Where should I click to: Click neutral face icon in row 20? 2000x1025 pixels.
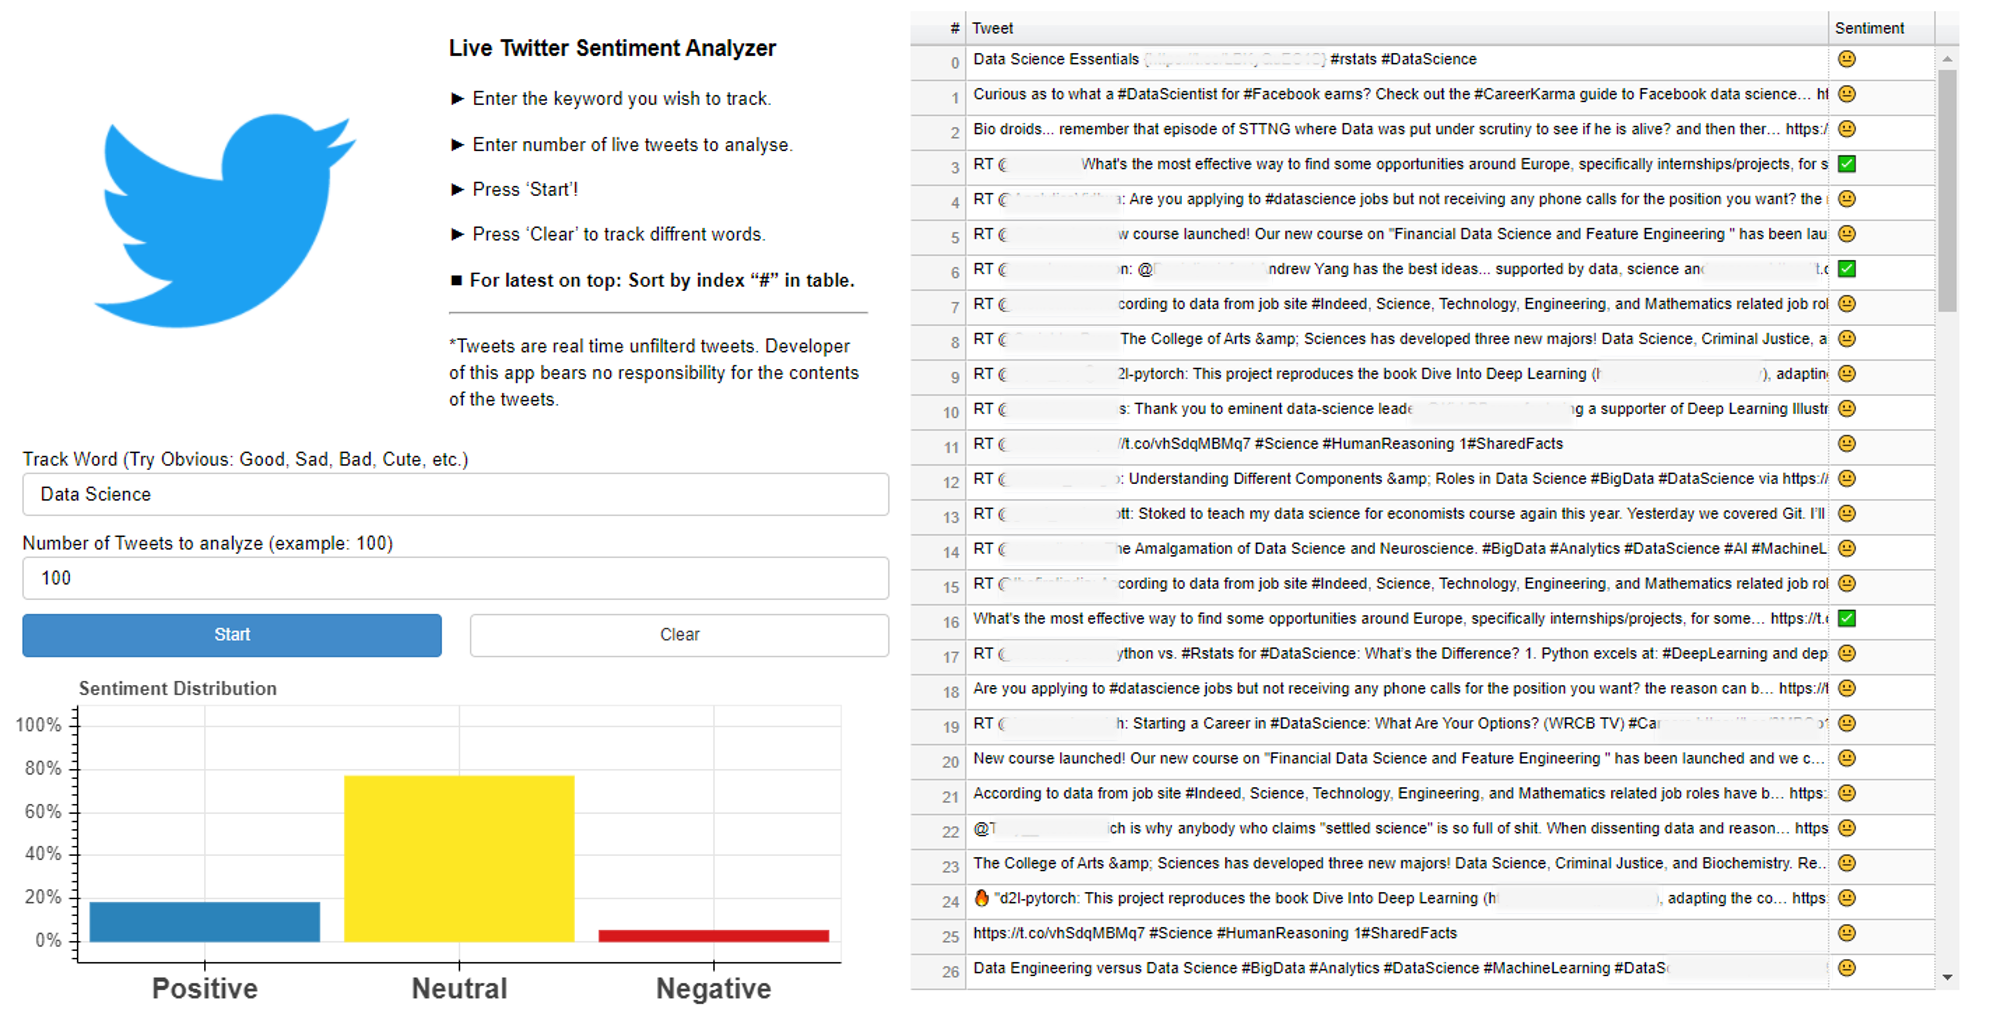point(1847,759)
